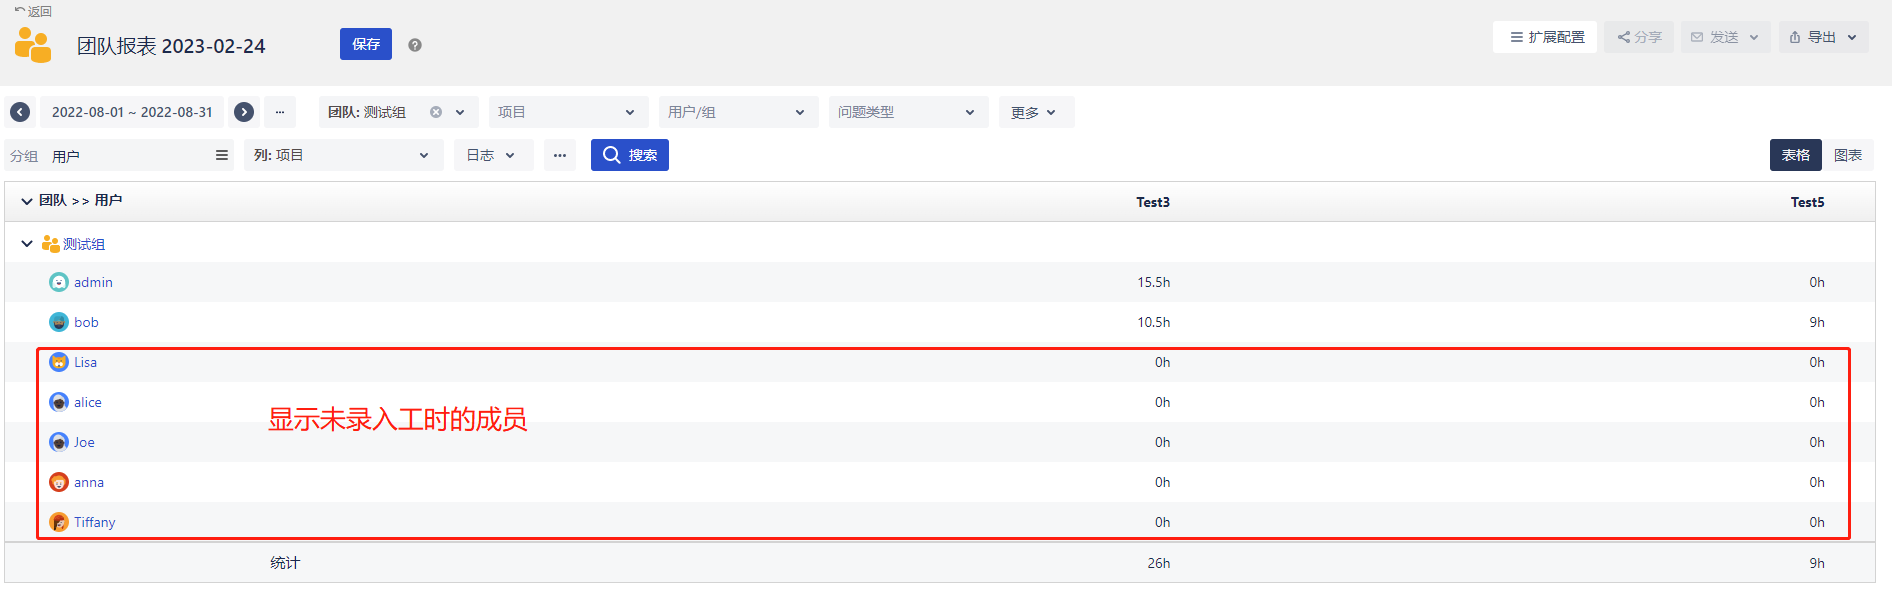Go to next date range arrow
1892x598 pixels.
point(244,112)
